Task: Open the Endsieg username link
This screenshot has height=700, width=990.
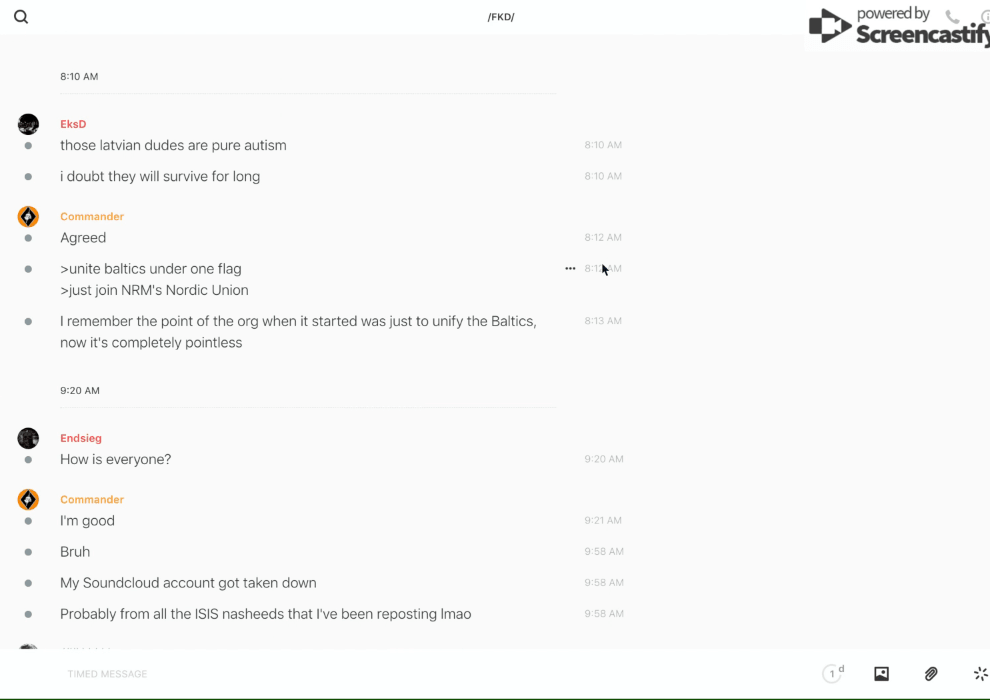Action: coord(81,438)
